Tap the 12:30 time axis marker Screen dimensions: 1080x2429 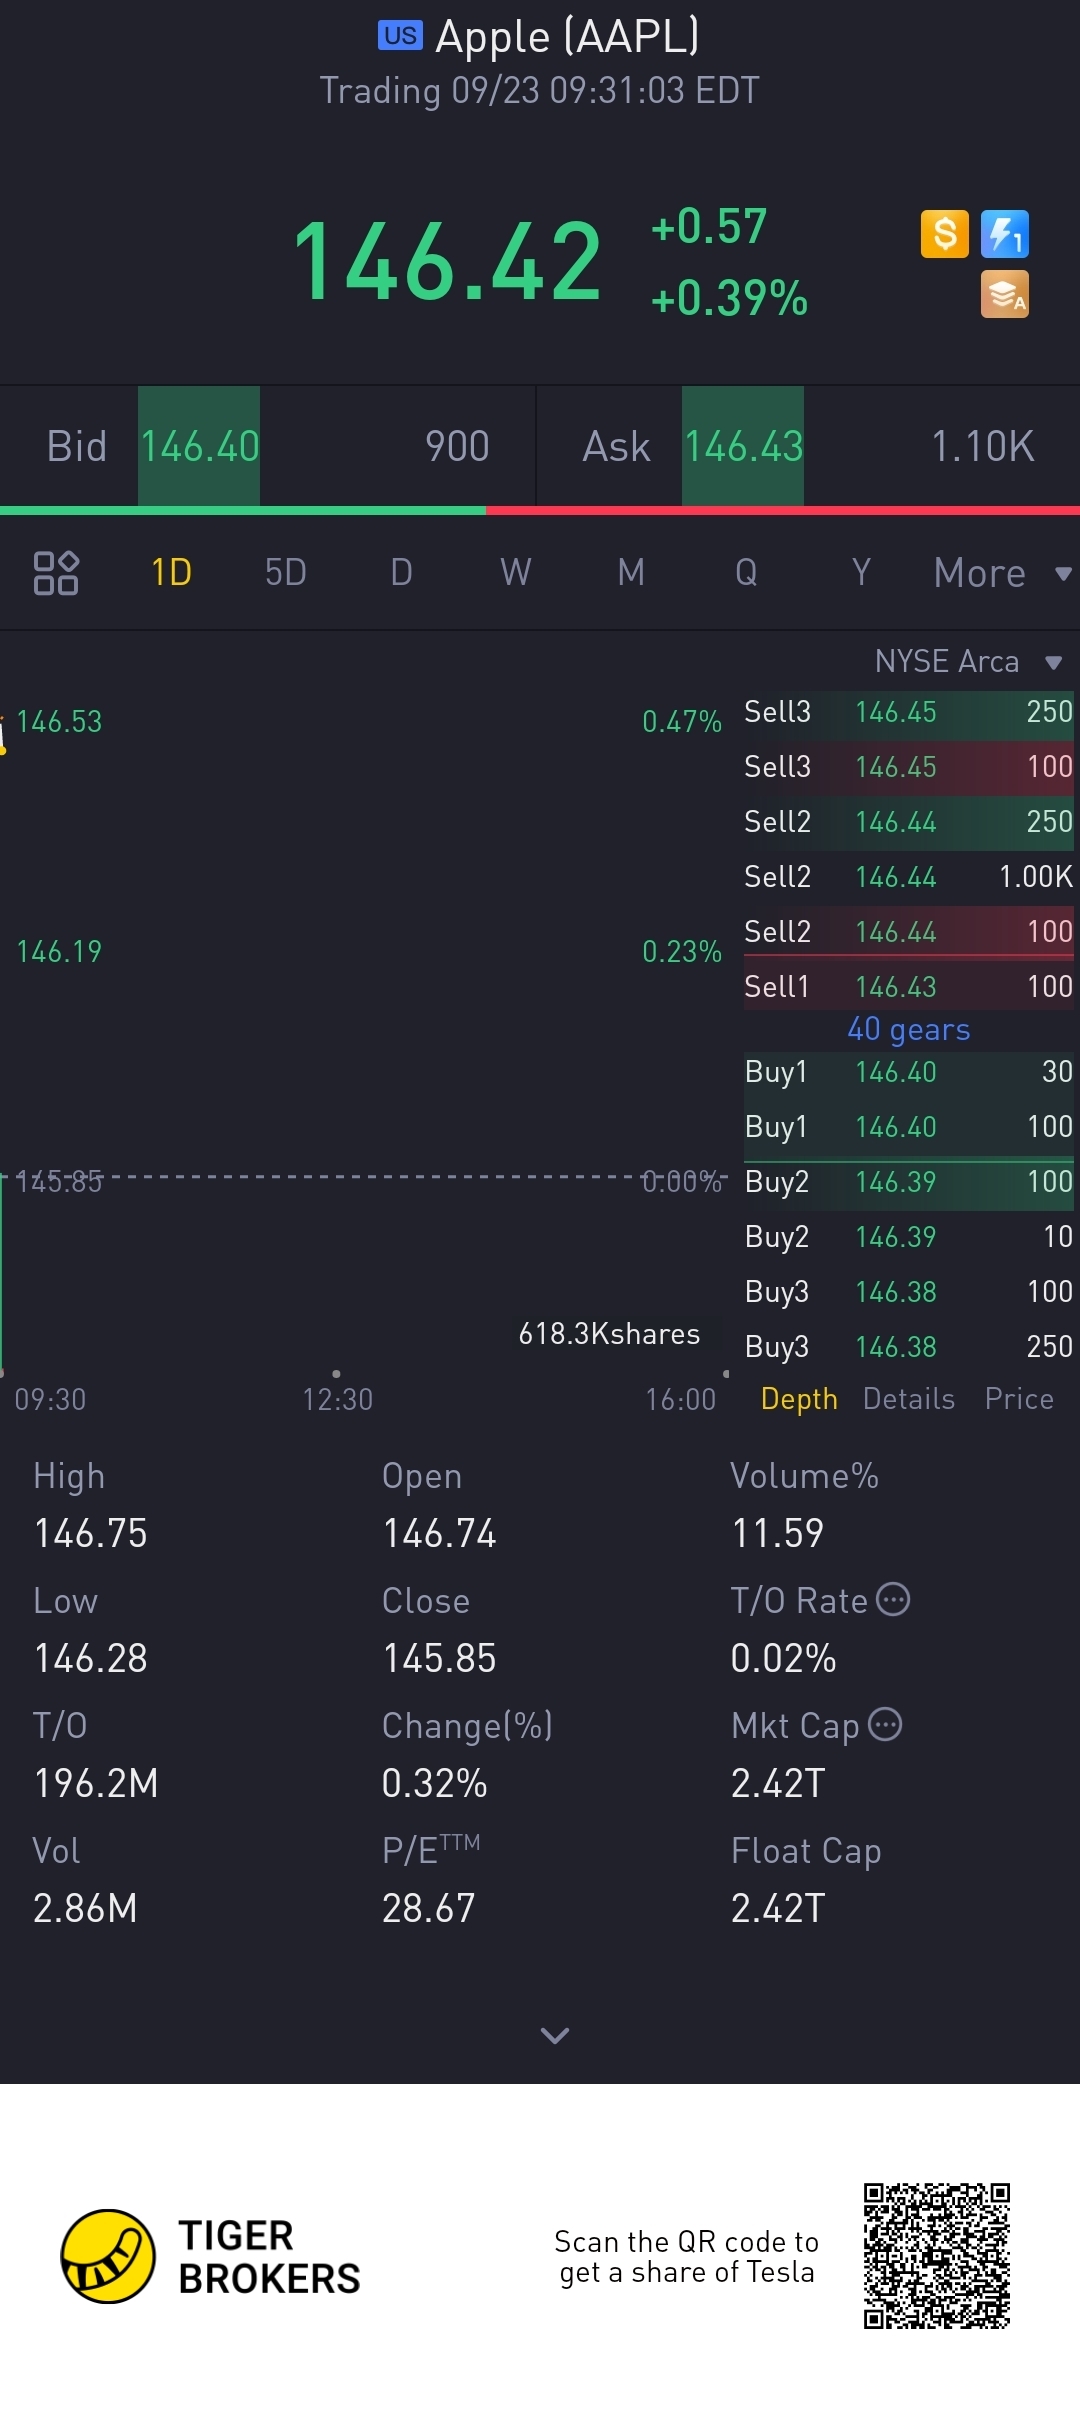pyautogui.click(x=337, y=1399)
